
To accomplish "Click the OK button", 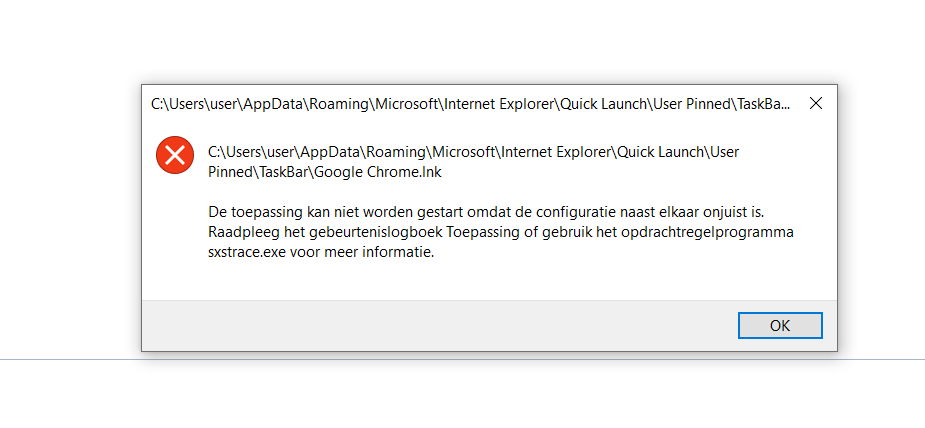I will coord(780,325).
